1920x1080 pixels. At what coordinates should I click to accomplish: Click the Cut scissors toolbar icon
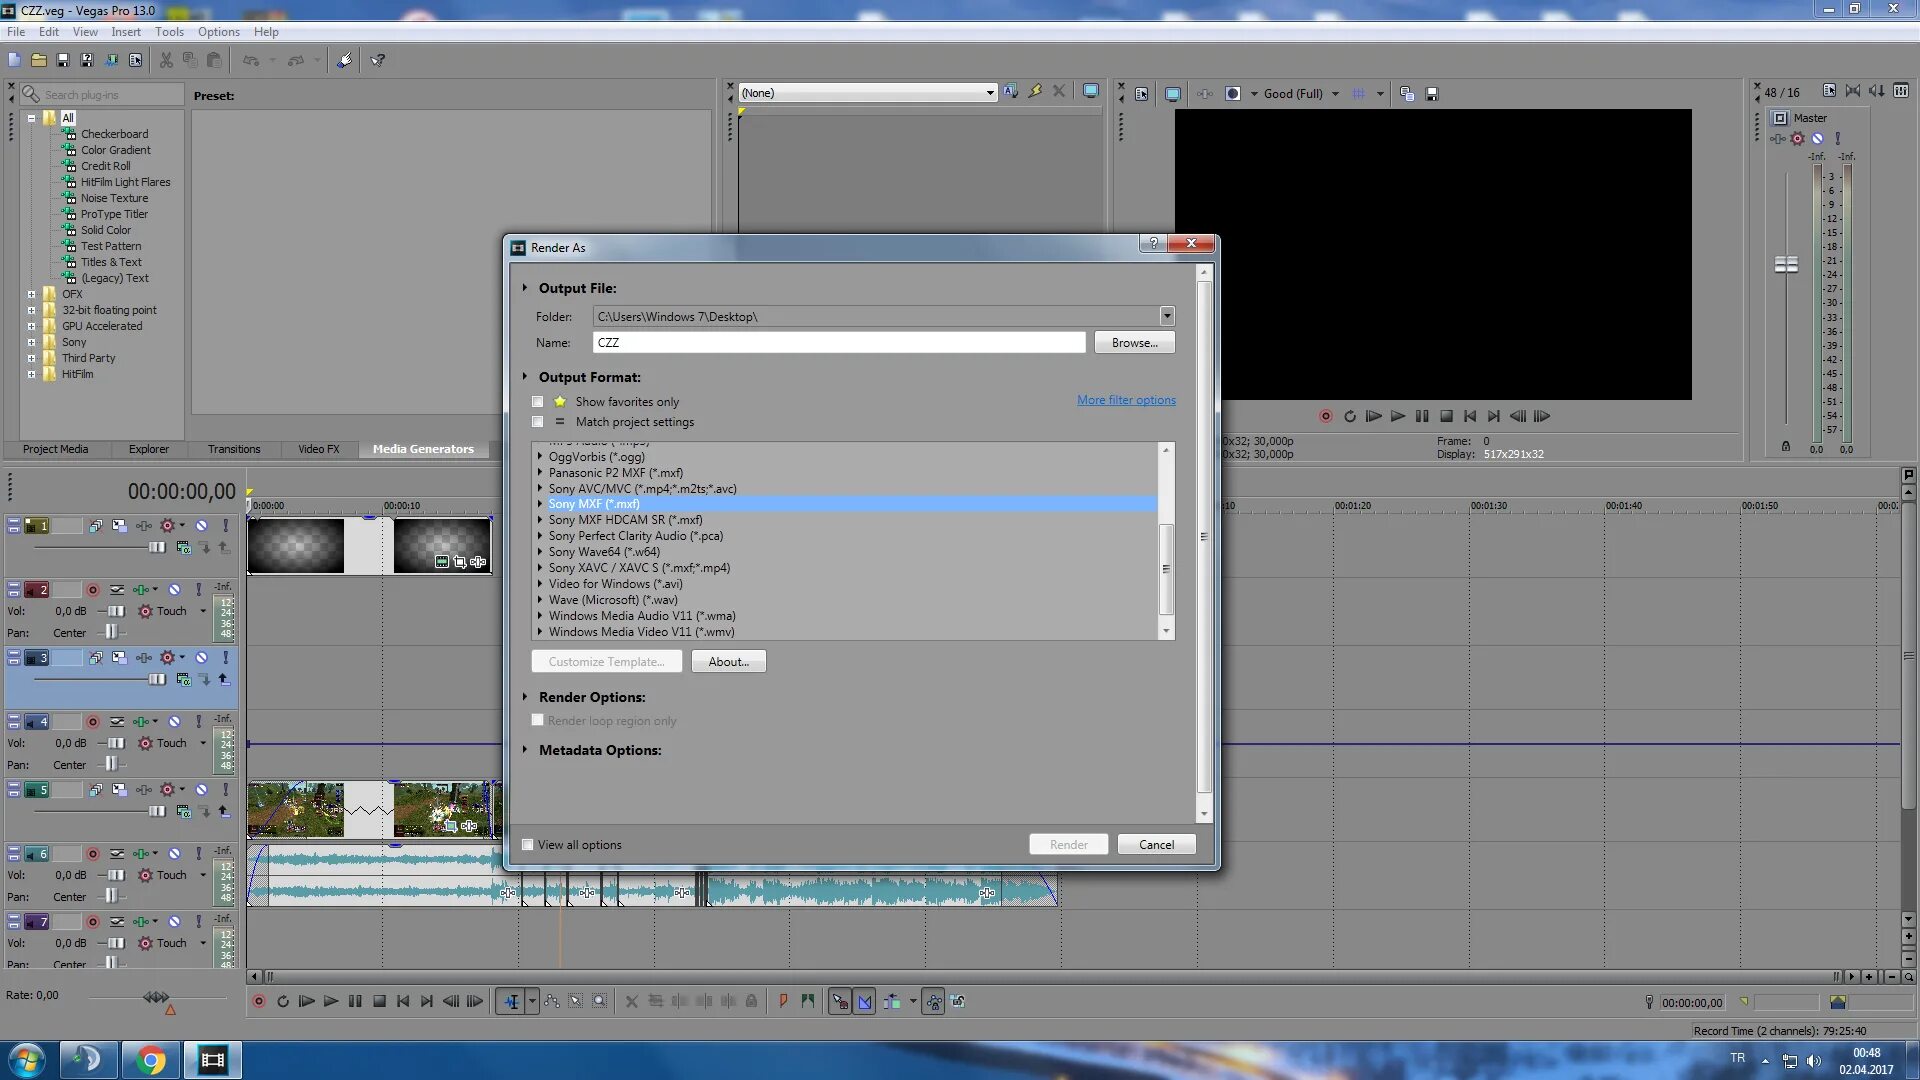pos(166,60)
